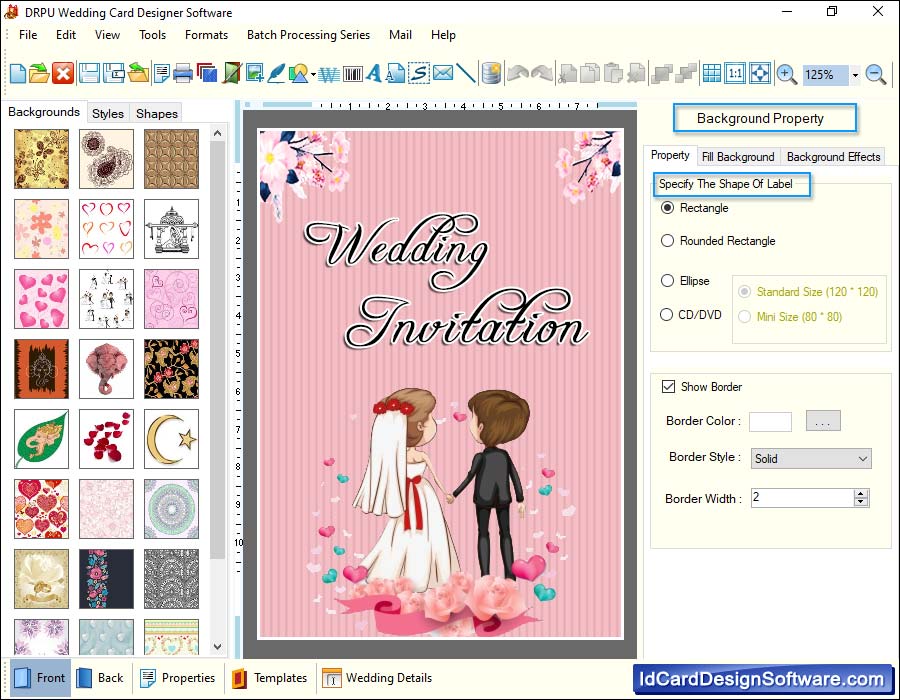Viewport: 900px width, 700px height.
Task: Open the Templates button in bottom bar
Action: click(269, 678)
